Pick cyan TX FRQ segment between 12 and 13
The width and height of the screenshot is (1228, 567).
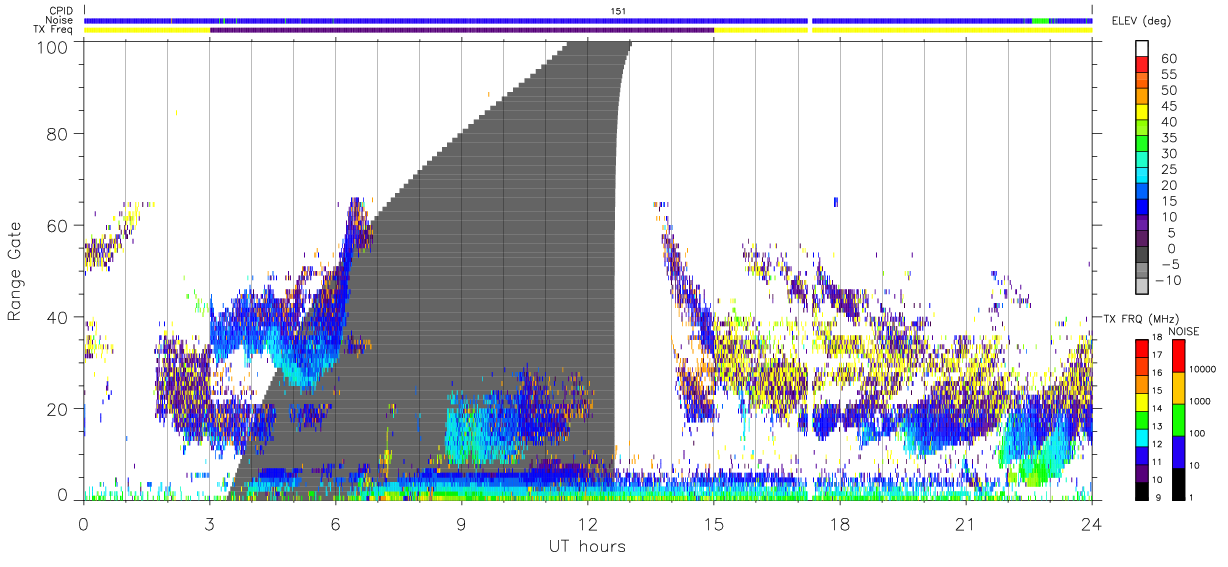pos(1141,437)
